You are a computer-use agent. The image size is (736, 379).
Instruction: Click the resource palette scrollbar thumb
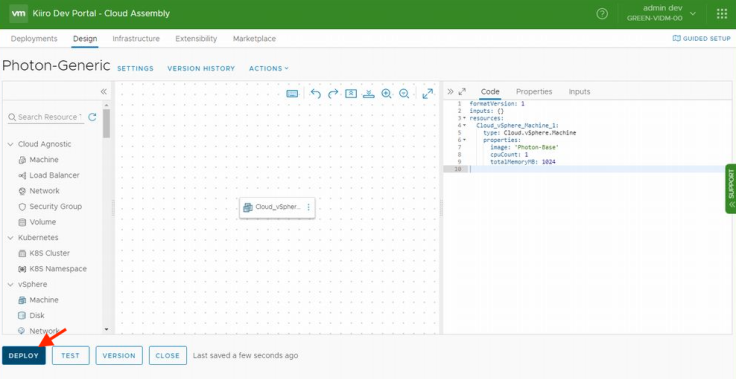pyautogui.click(x=107, y=124)
